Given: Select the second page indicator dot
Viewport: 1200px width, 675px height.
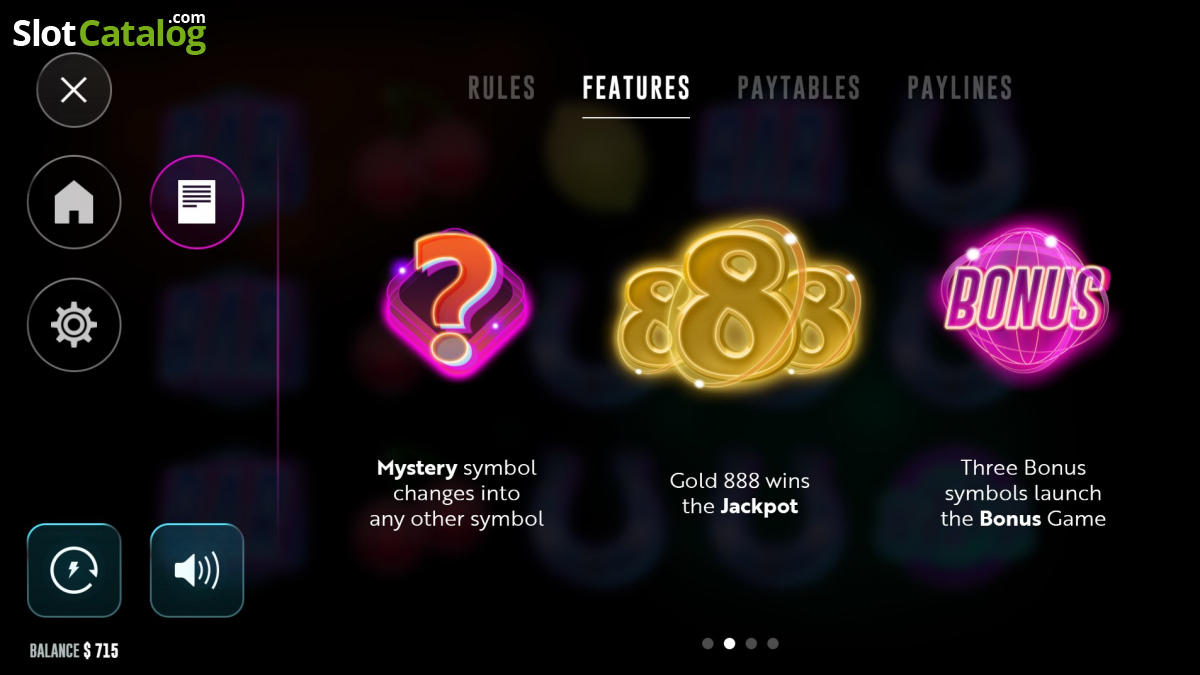Looking at the screenshot, I should 729,644.
